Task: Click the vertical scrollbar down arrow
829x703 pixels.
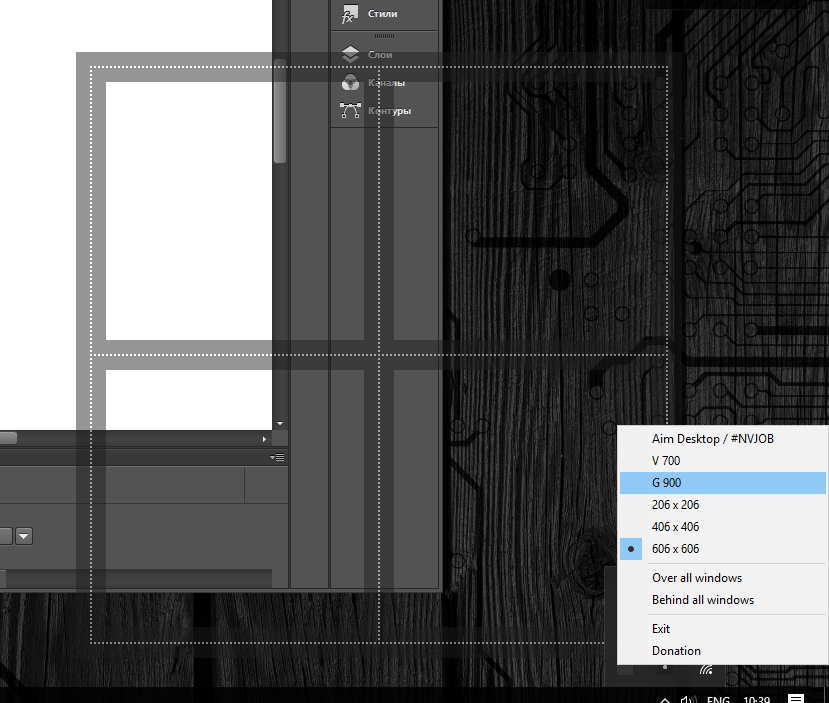Action: click(280, 423)
